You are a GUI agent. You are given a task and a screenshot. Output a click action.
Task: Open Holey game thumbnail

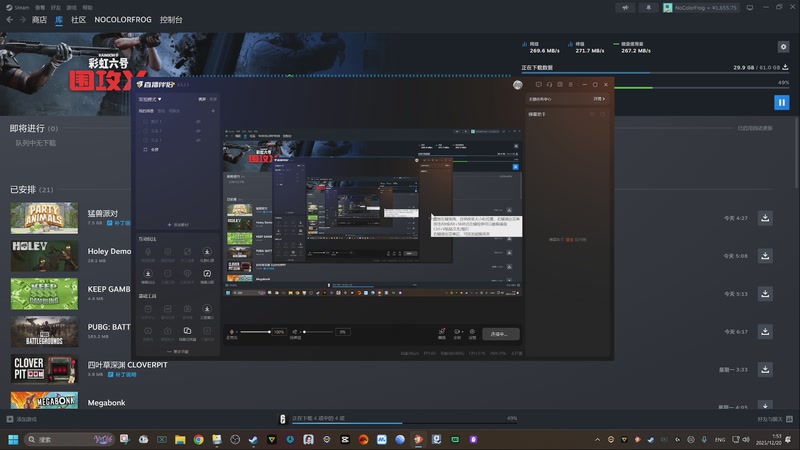tap(44, 256)
